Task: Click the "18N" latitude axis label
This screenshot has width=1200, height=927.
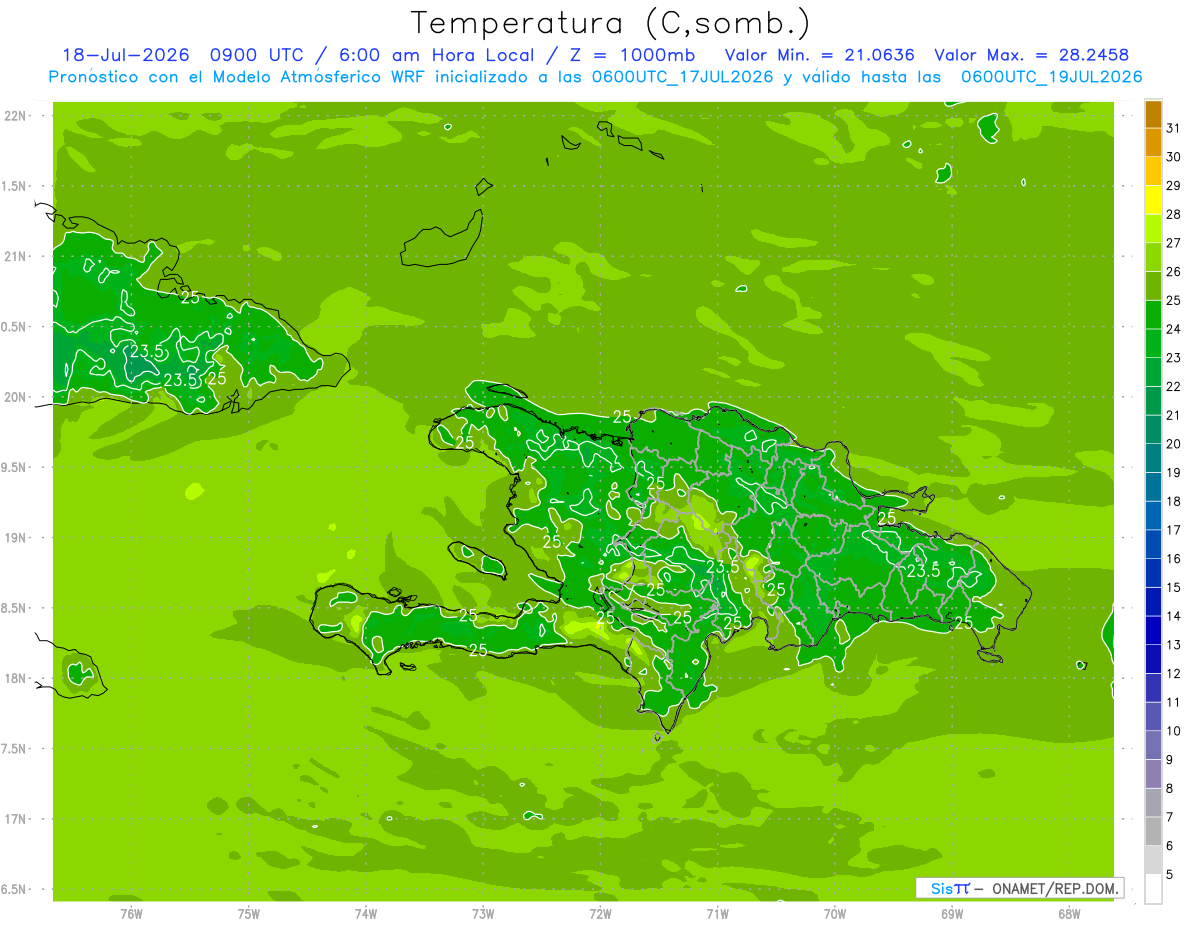Action: click(15, 679)
